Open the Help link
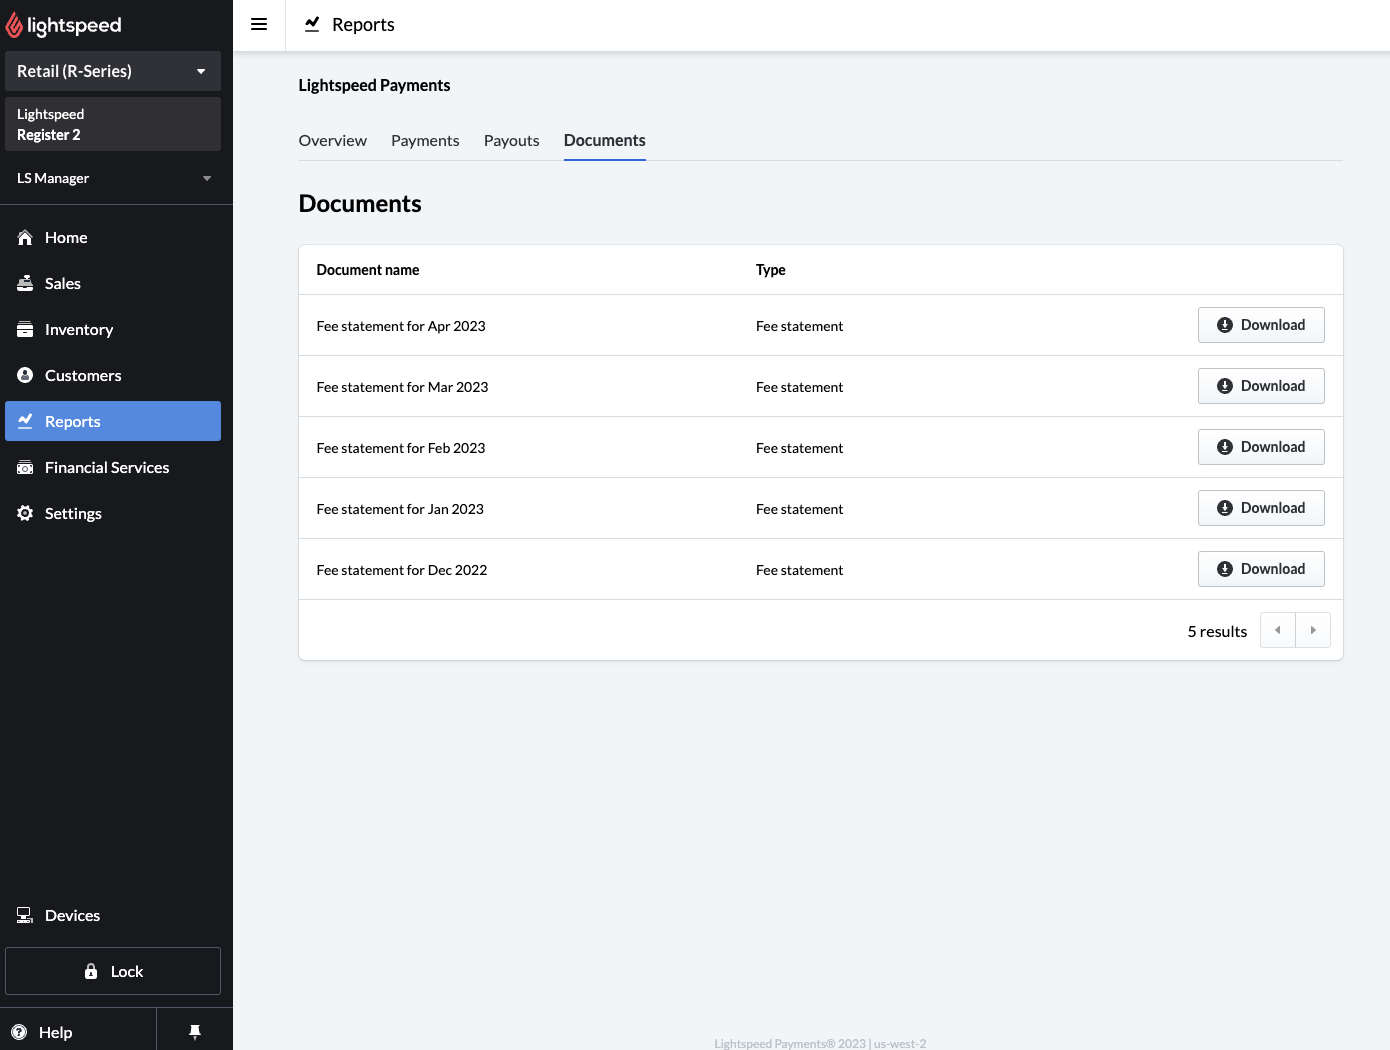 click(x=78, y=1032)
